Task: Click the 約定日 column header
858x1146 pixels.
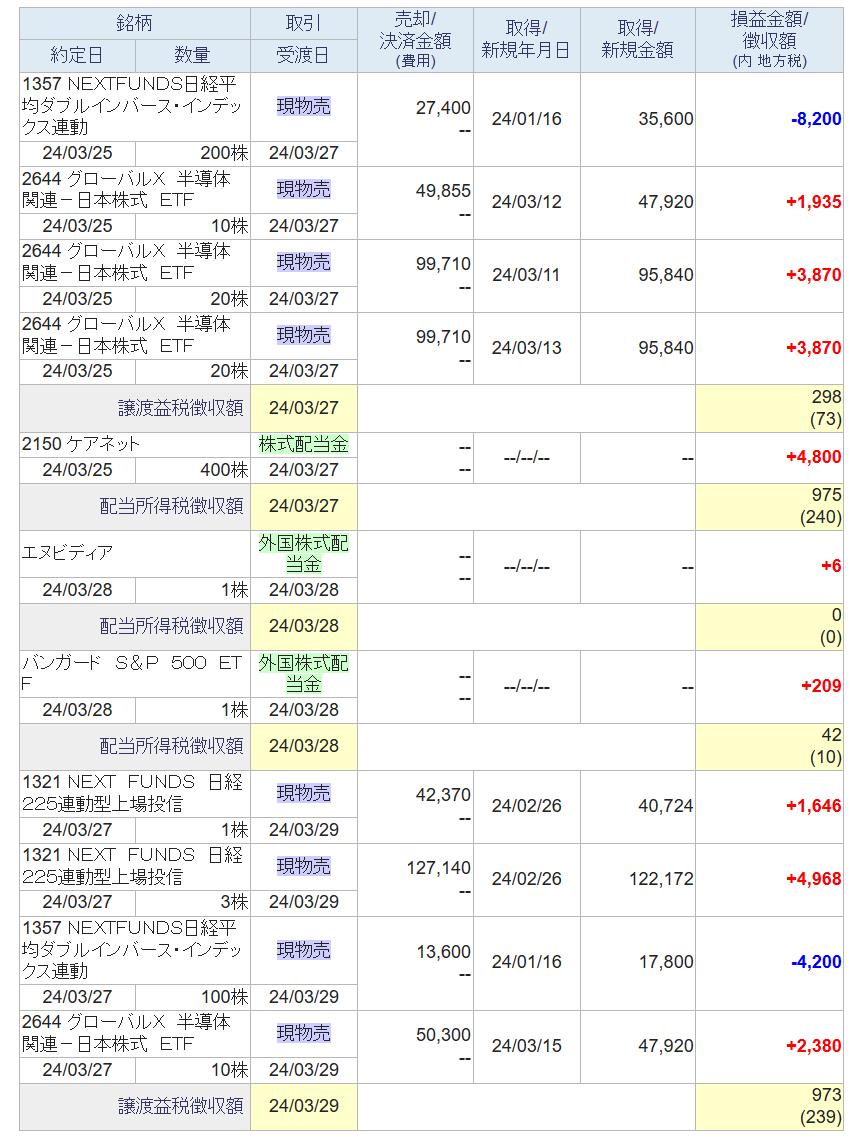Action: pyautogui.click(x=77, y=56)
